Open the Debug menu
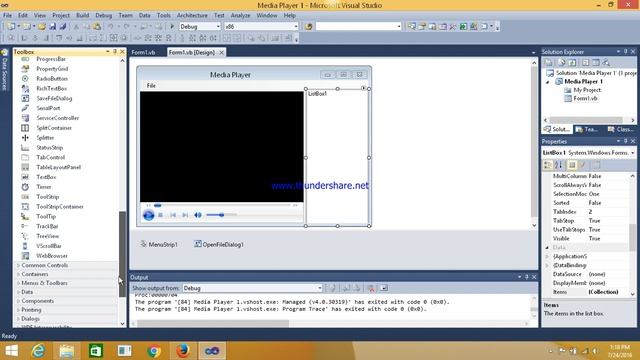Image resolution: width=640 pixels, height=360 pixels. point(104,15)
